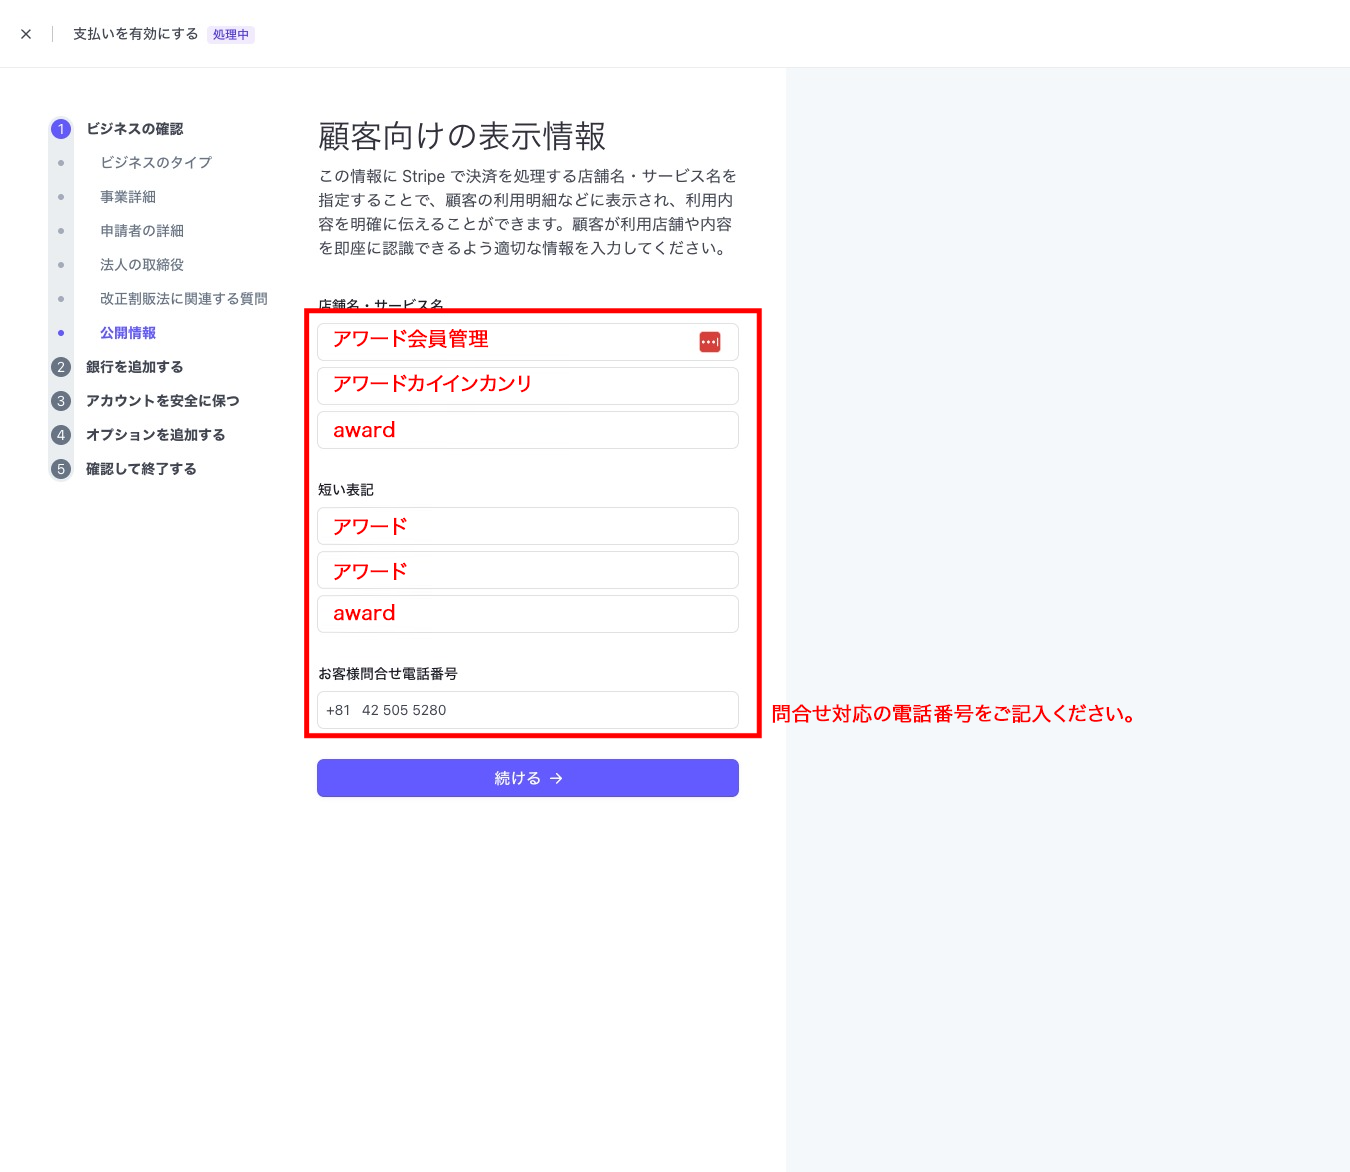Click step 1 circle for ビジネスの確認
Screen dimensions: 1350x1172
click(61, 129)
